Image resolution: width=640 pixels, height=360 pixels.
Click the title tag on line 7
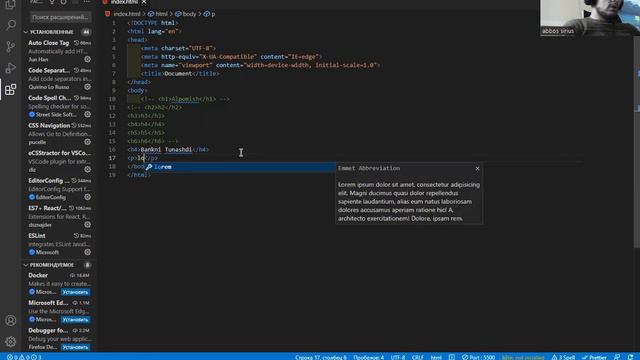(x=180, y=74)
